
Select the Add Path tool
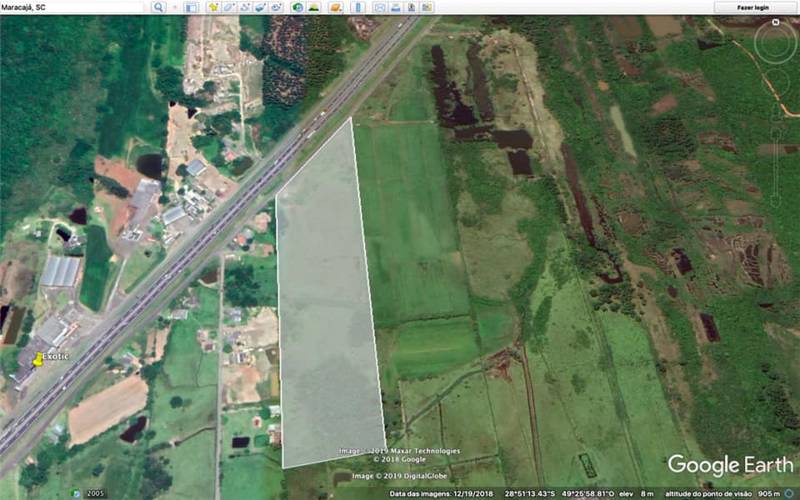click(245, 7)
